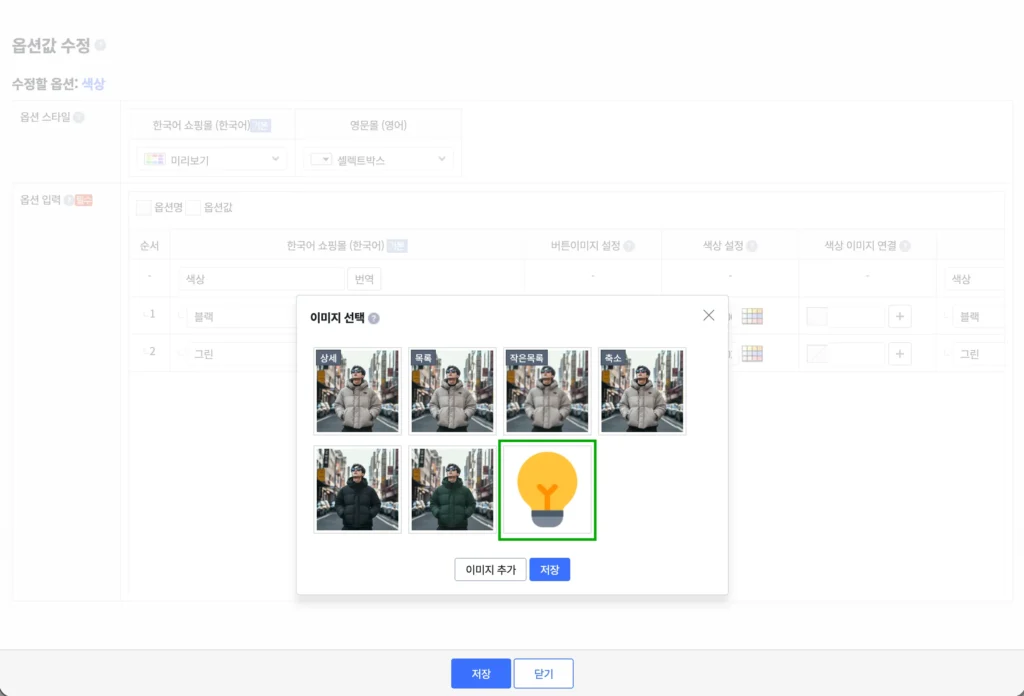The image size is (1024, 696).
Task: Toggle the 옵션명 checkbox
Action: pos(144,208)
